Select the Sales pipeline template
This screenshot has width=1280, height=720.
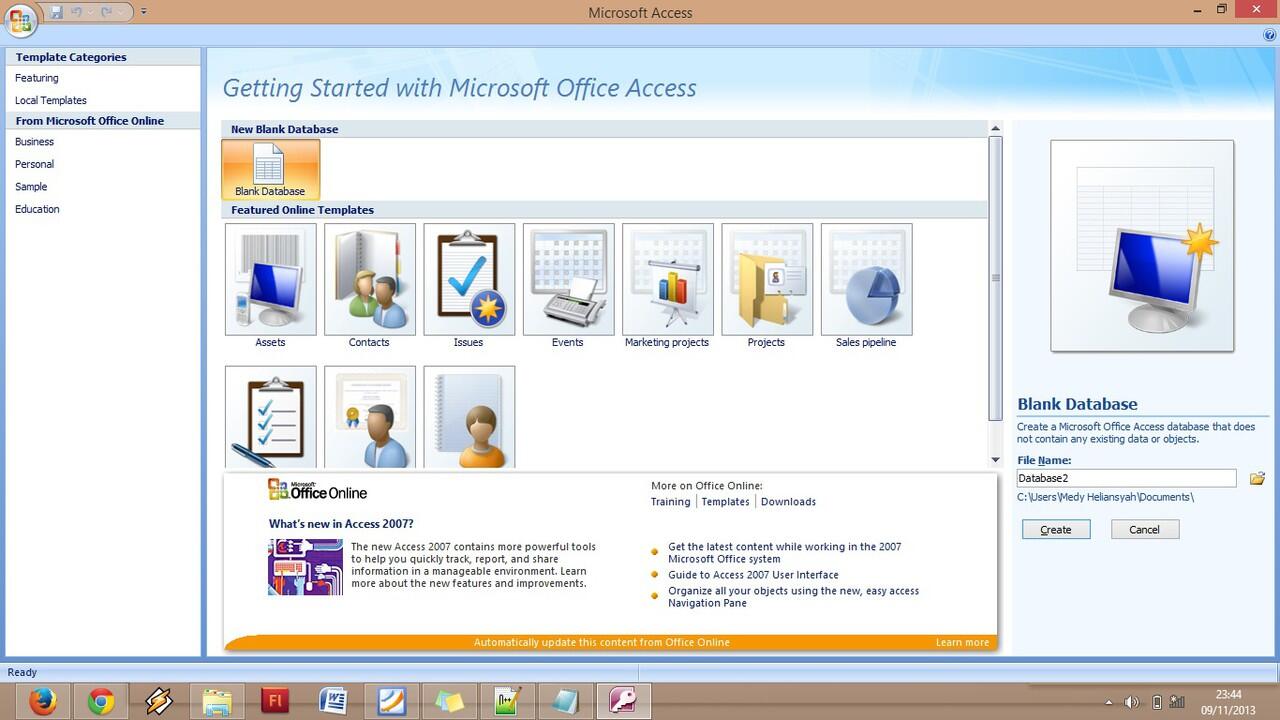tap(866, 280)
